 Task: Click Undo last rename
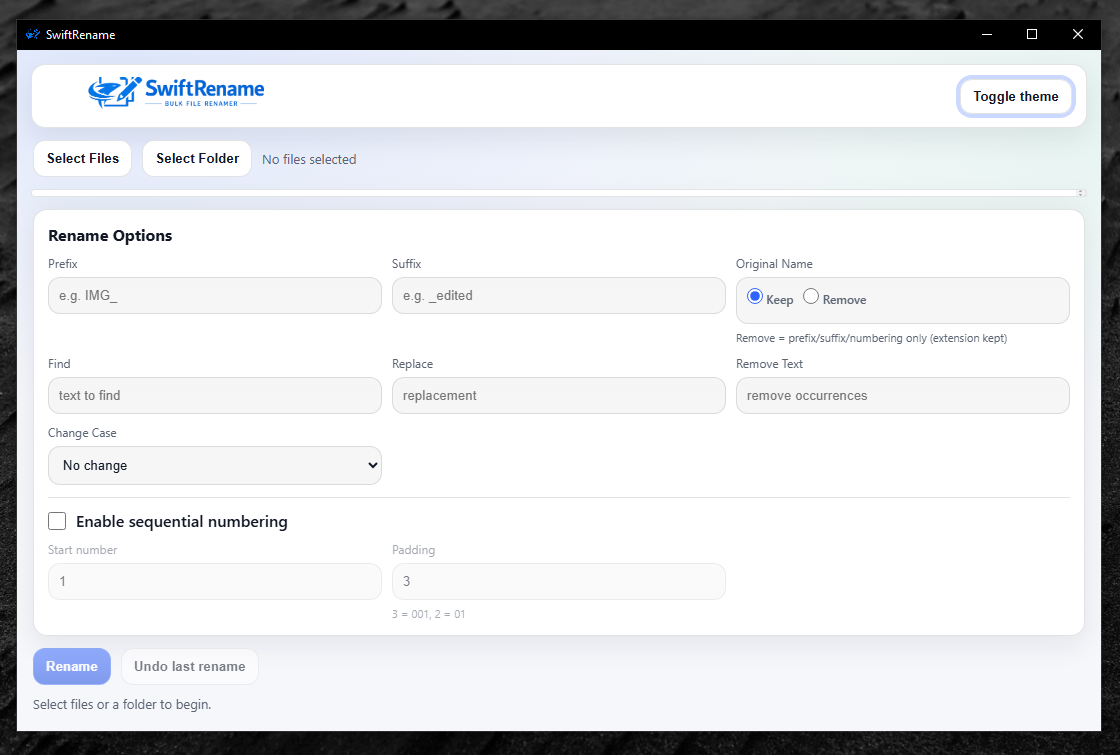190,666
